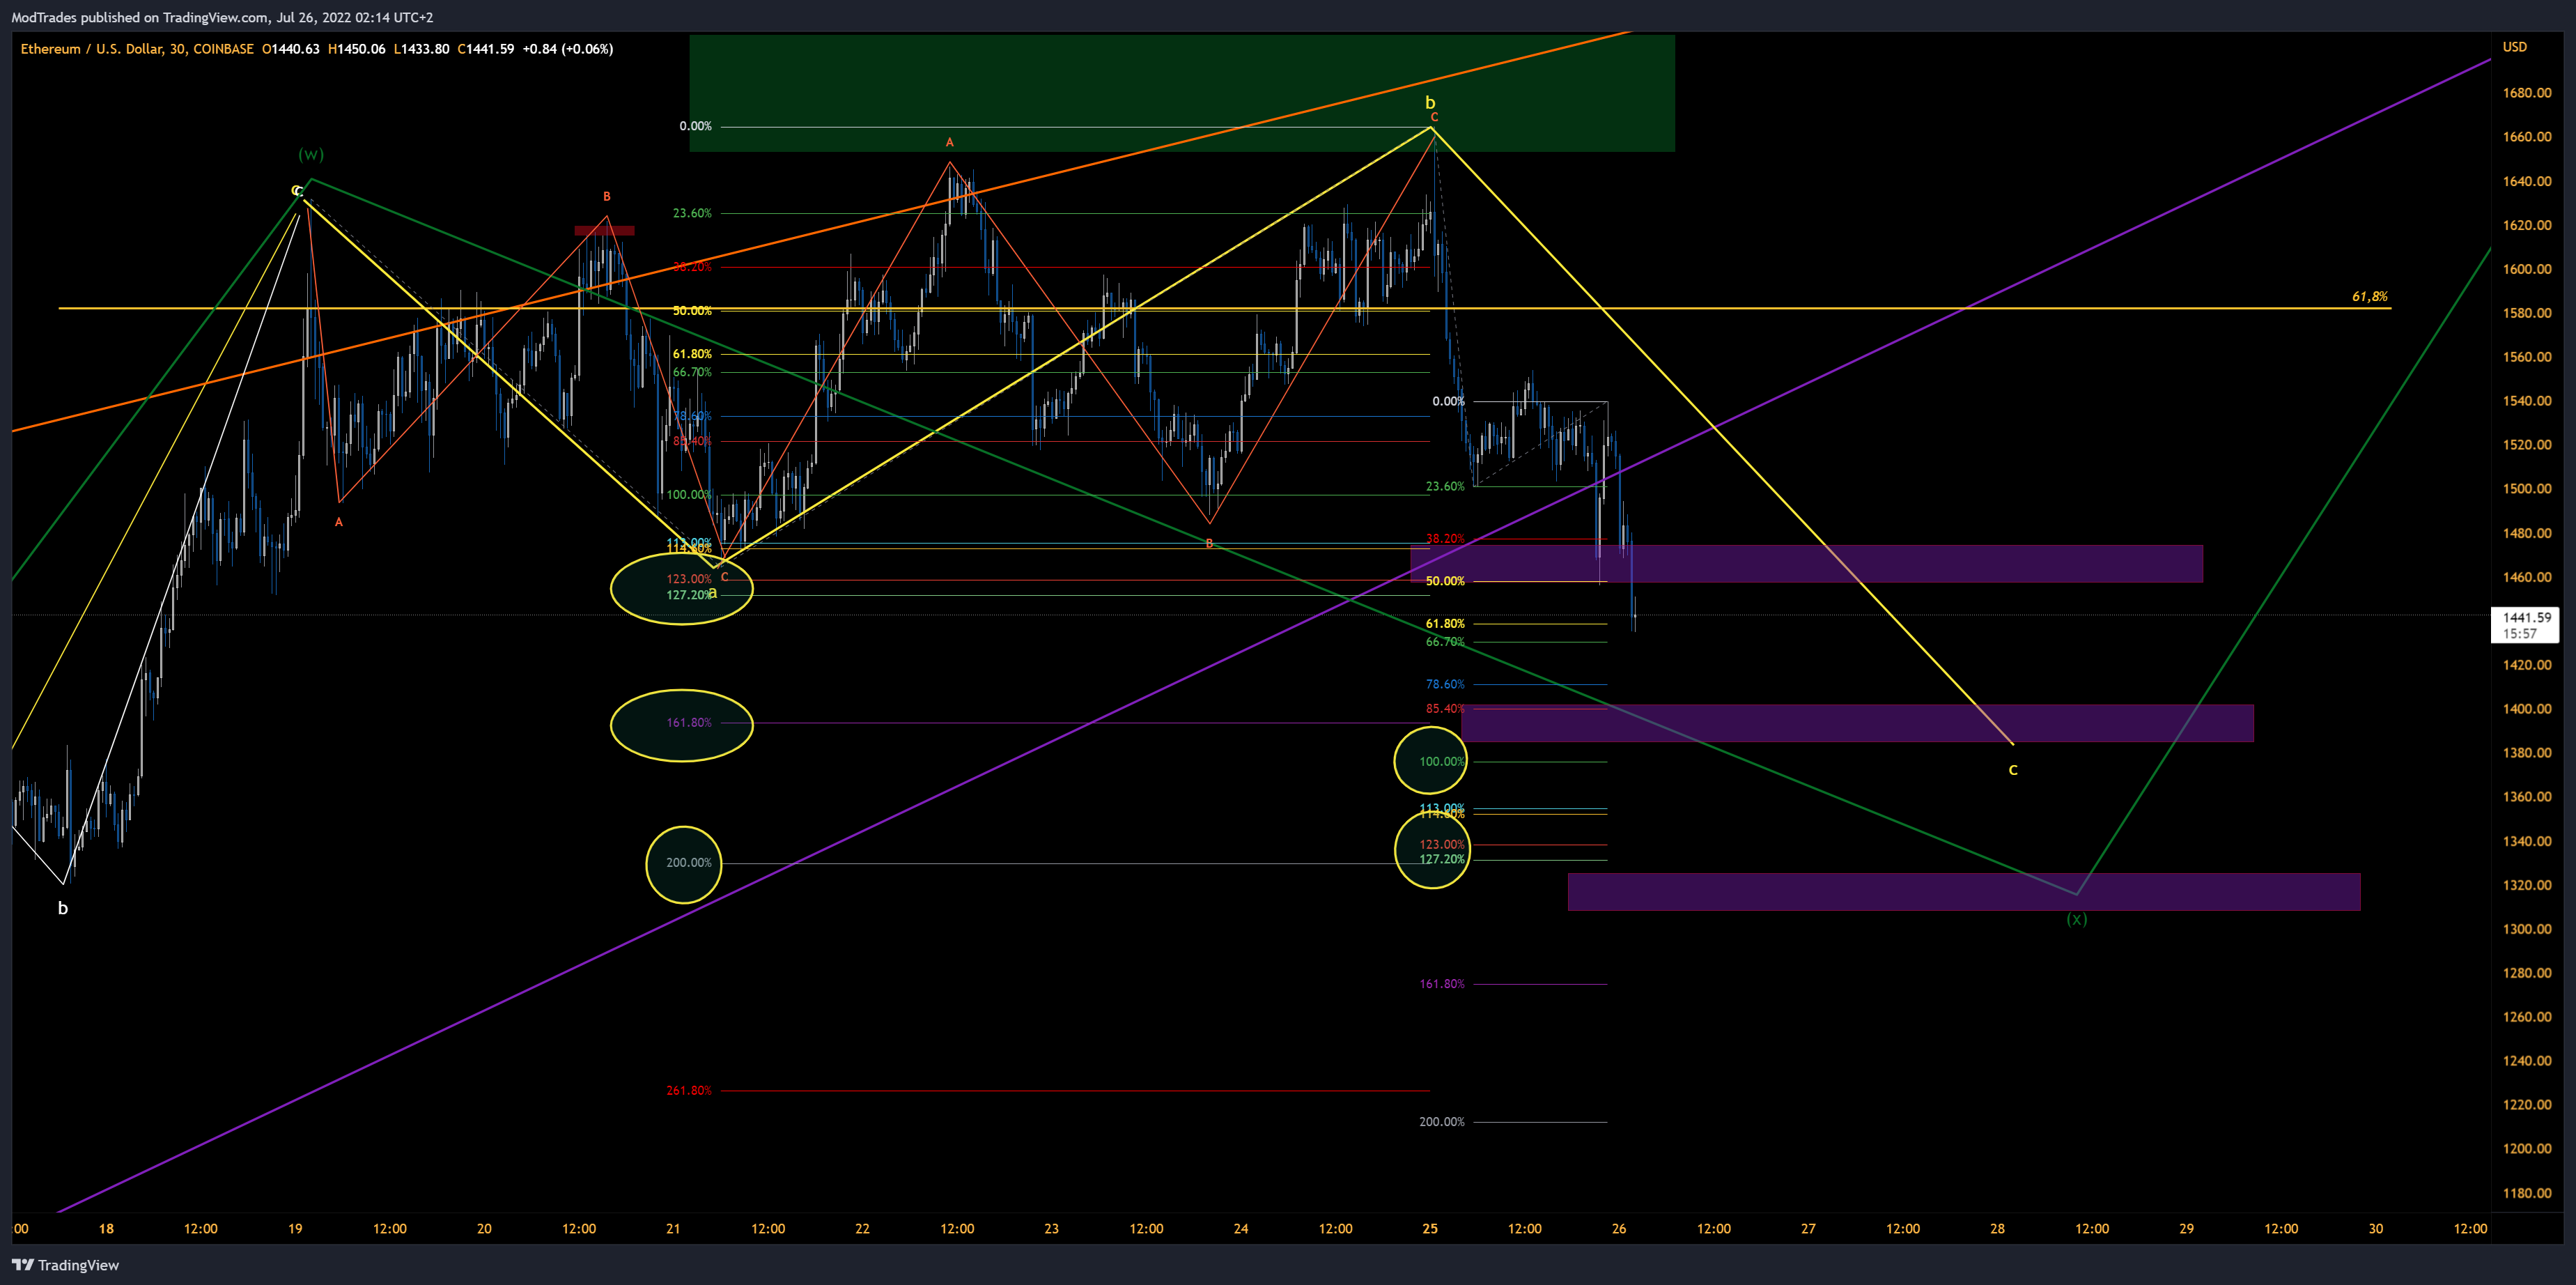2576x1285 pixels.
Task: Click the 1600.00 price axis label
Action: [x=2527, y=269]
